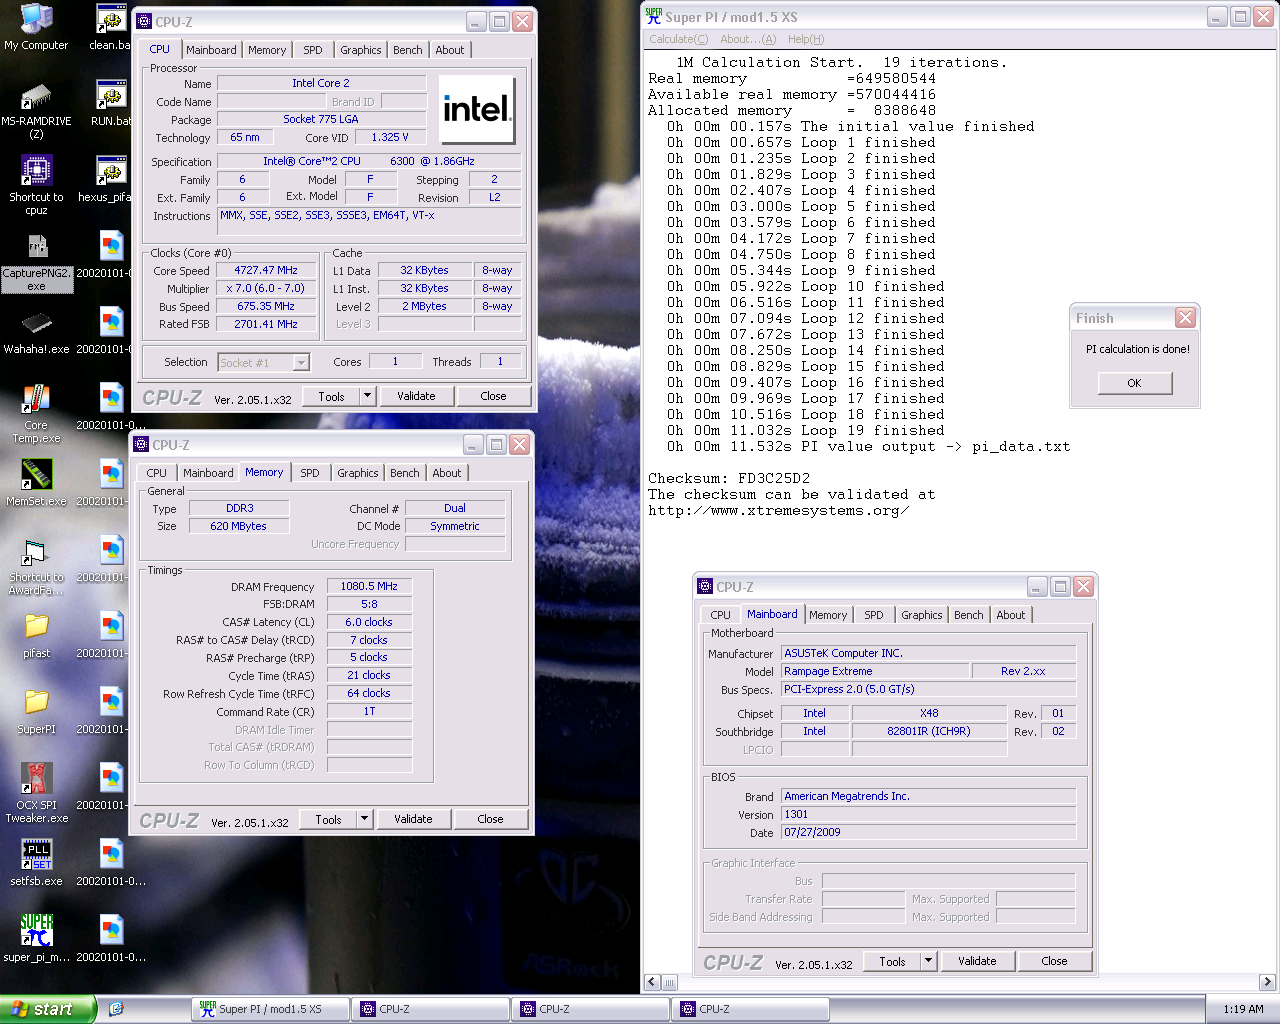Image resolution: width=1280 pixels, height=1024 pixels.
Task: Click Close button in CPU-Z Memory window
Action: tap(490, 819)
